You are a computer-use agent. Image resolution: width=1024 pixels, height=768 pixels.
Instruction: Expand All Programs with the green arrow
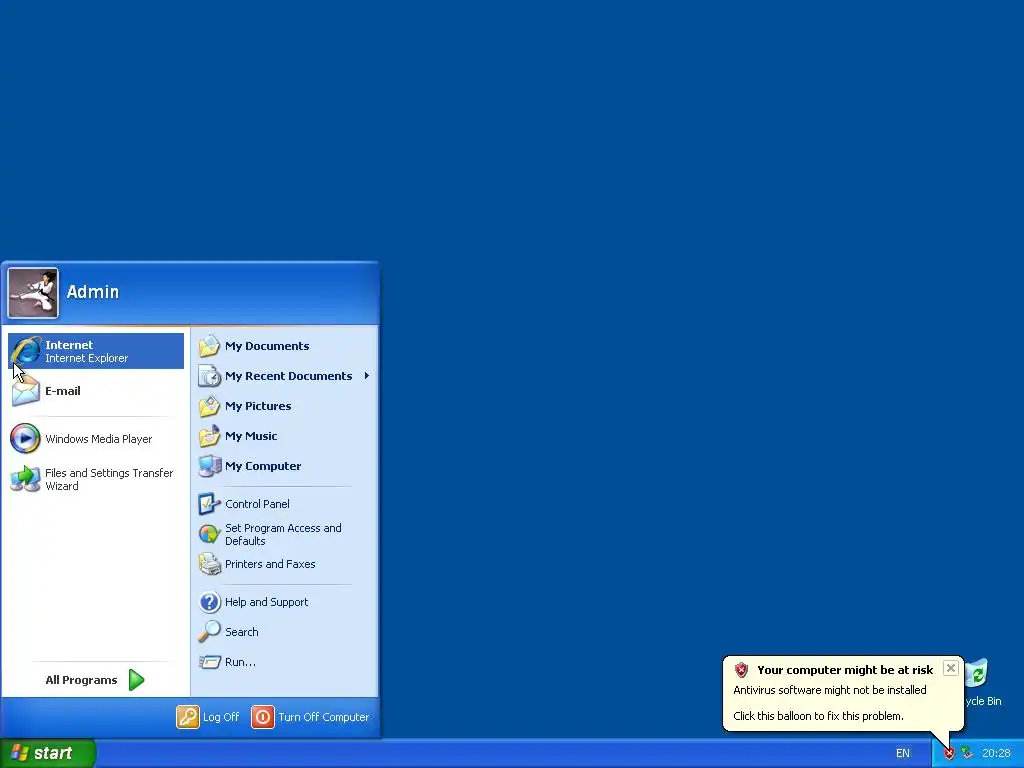tap(136, 680)
